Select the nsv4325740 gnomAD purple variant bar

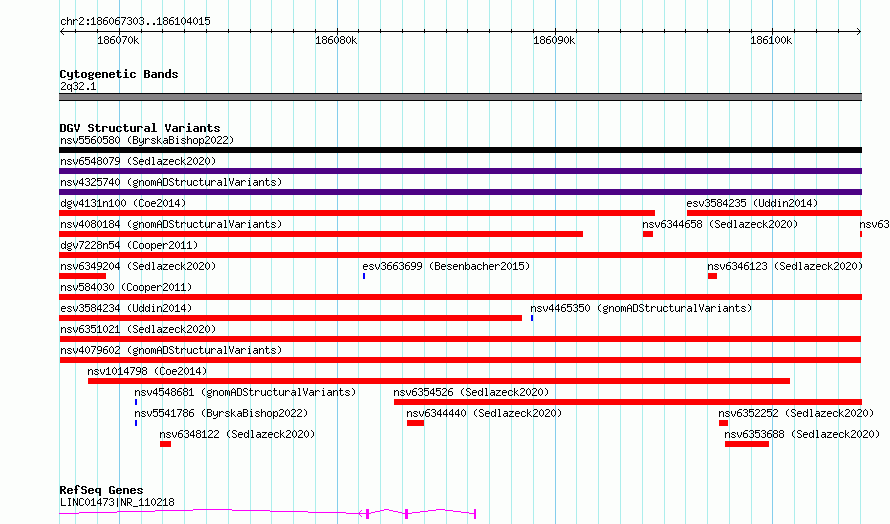click(460, 192)
